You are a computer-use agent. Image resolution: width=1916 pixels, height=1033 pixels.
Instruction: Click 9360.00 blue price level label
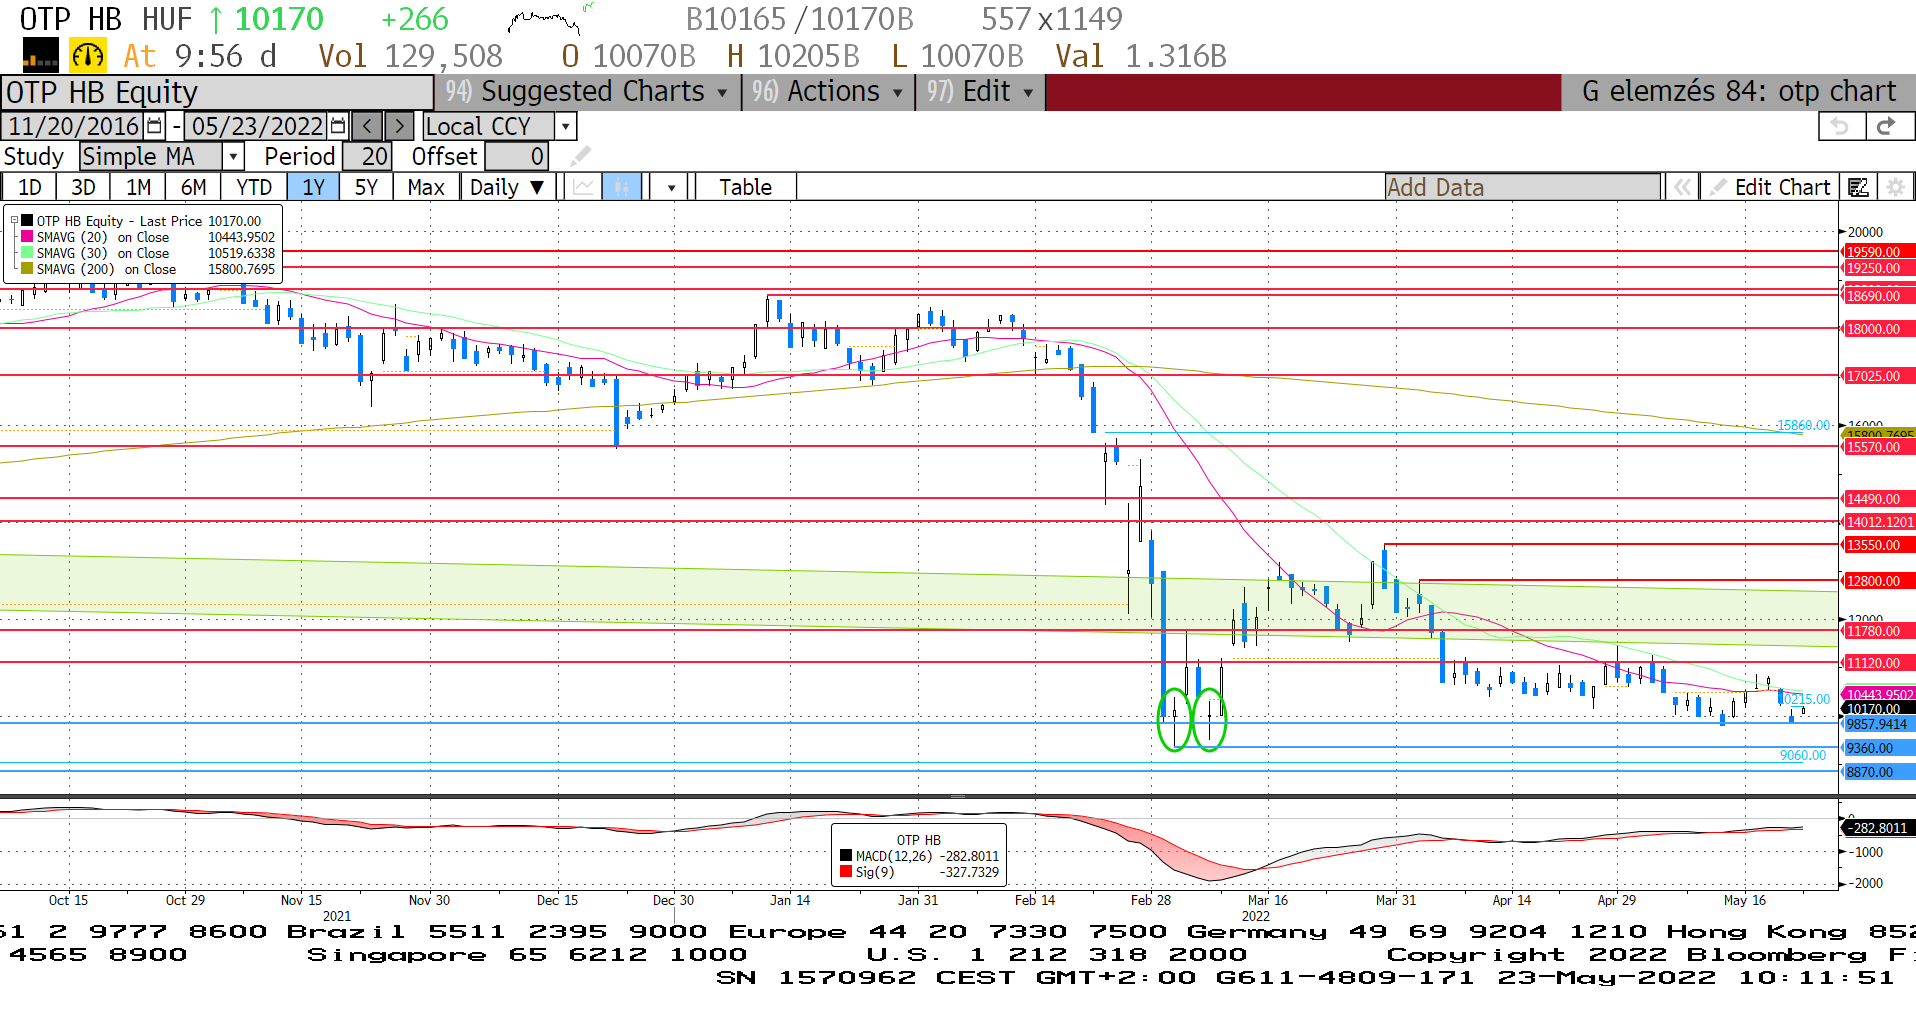pos(1879,748)
